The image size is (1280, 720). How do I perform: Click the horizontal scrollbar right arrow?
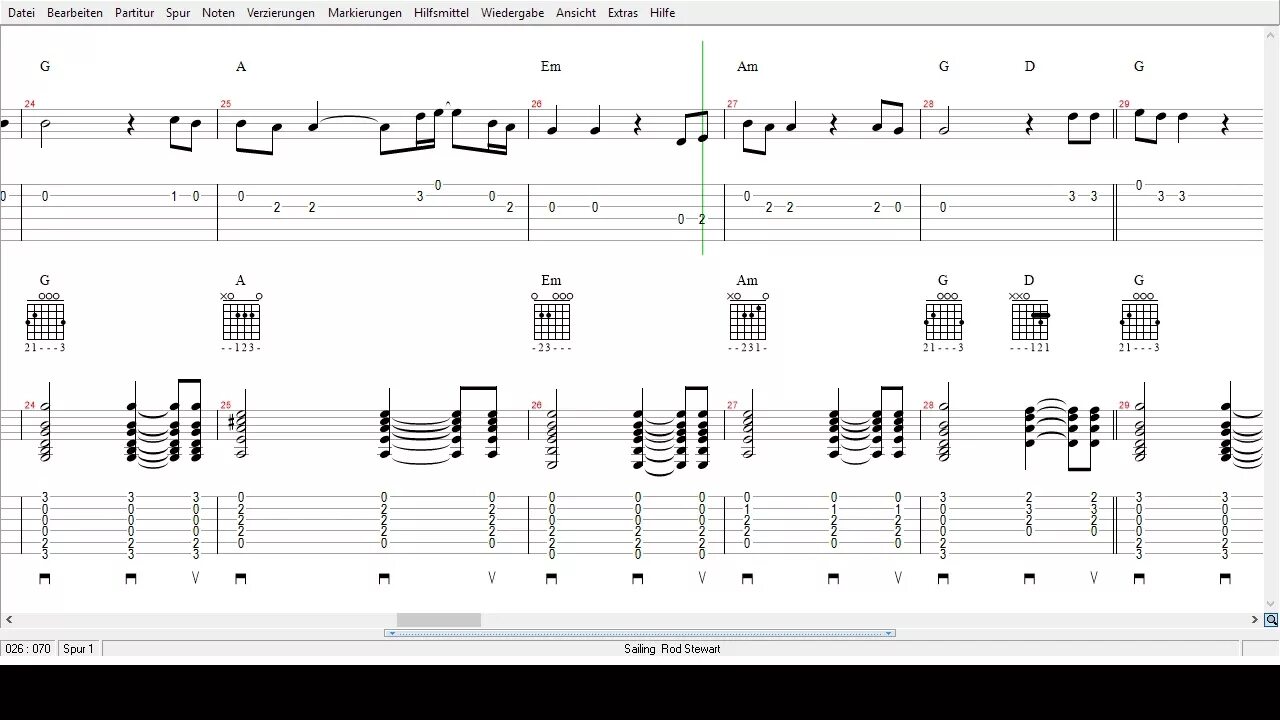1255,620
